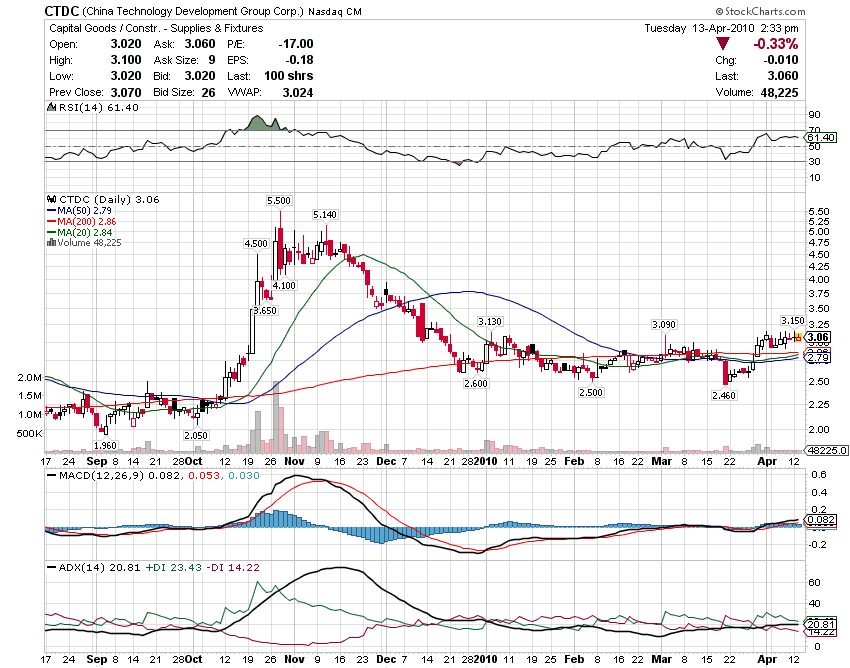Click the red MA(200) legend line

pos(51,221)
